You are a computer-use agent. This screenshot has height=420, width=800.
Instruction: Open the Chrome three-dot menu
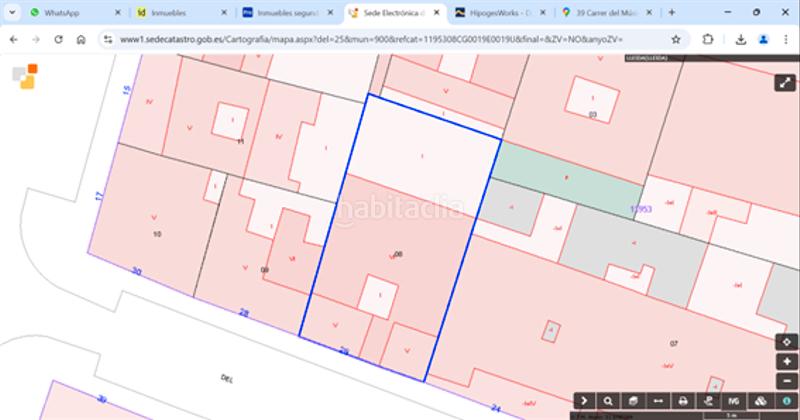point(787,39)
